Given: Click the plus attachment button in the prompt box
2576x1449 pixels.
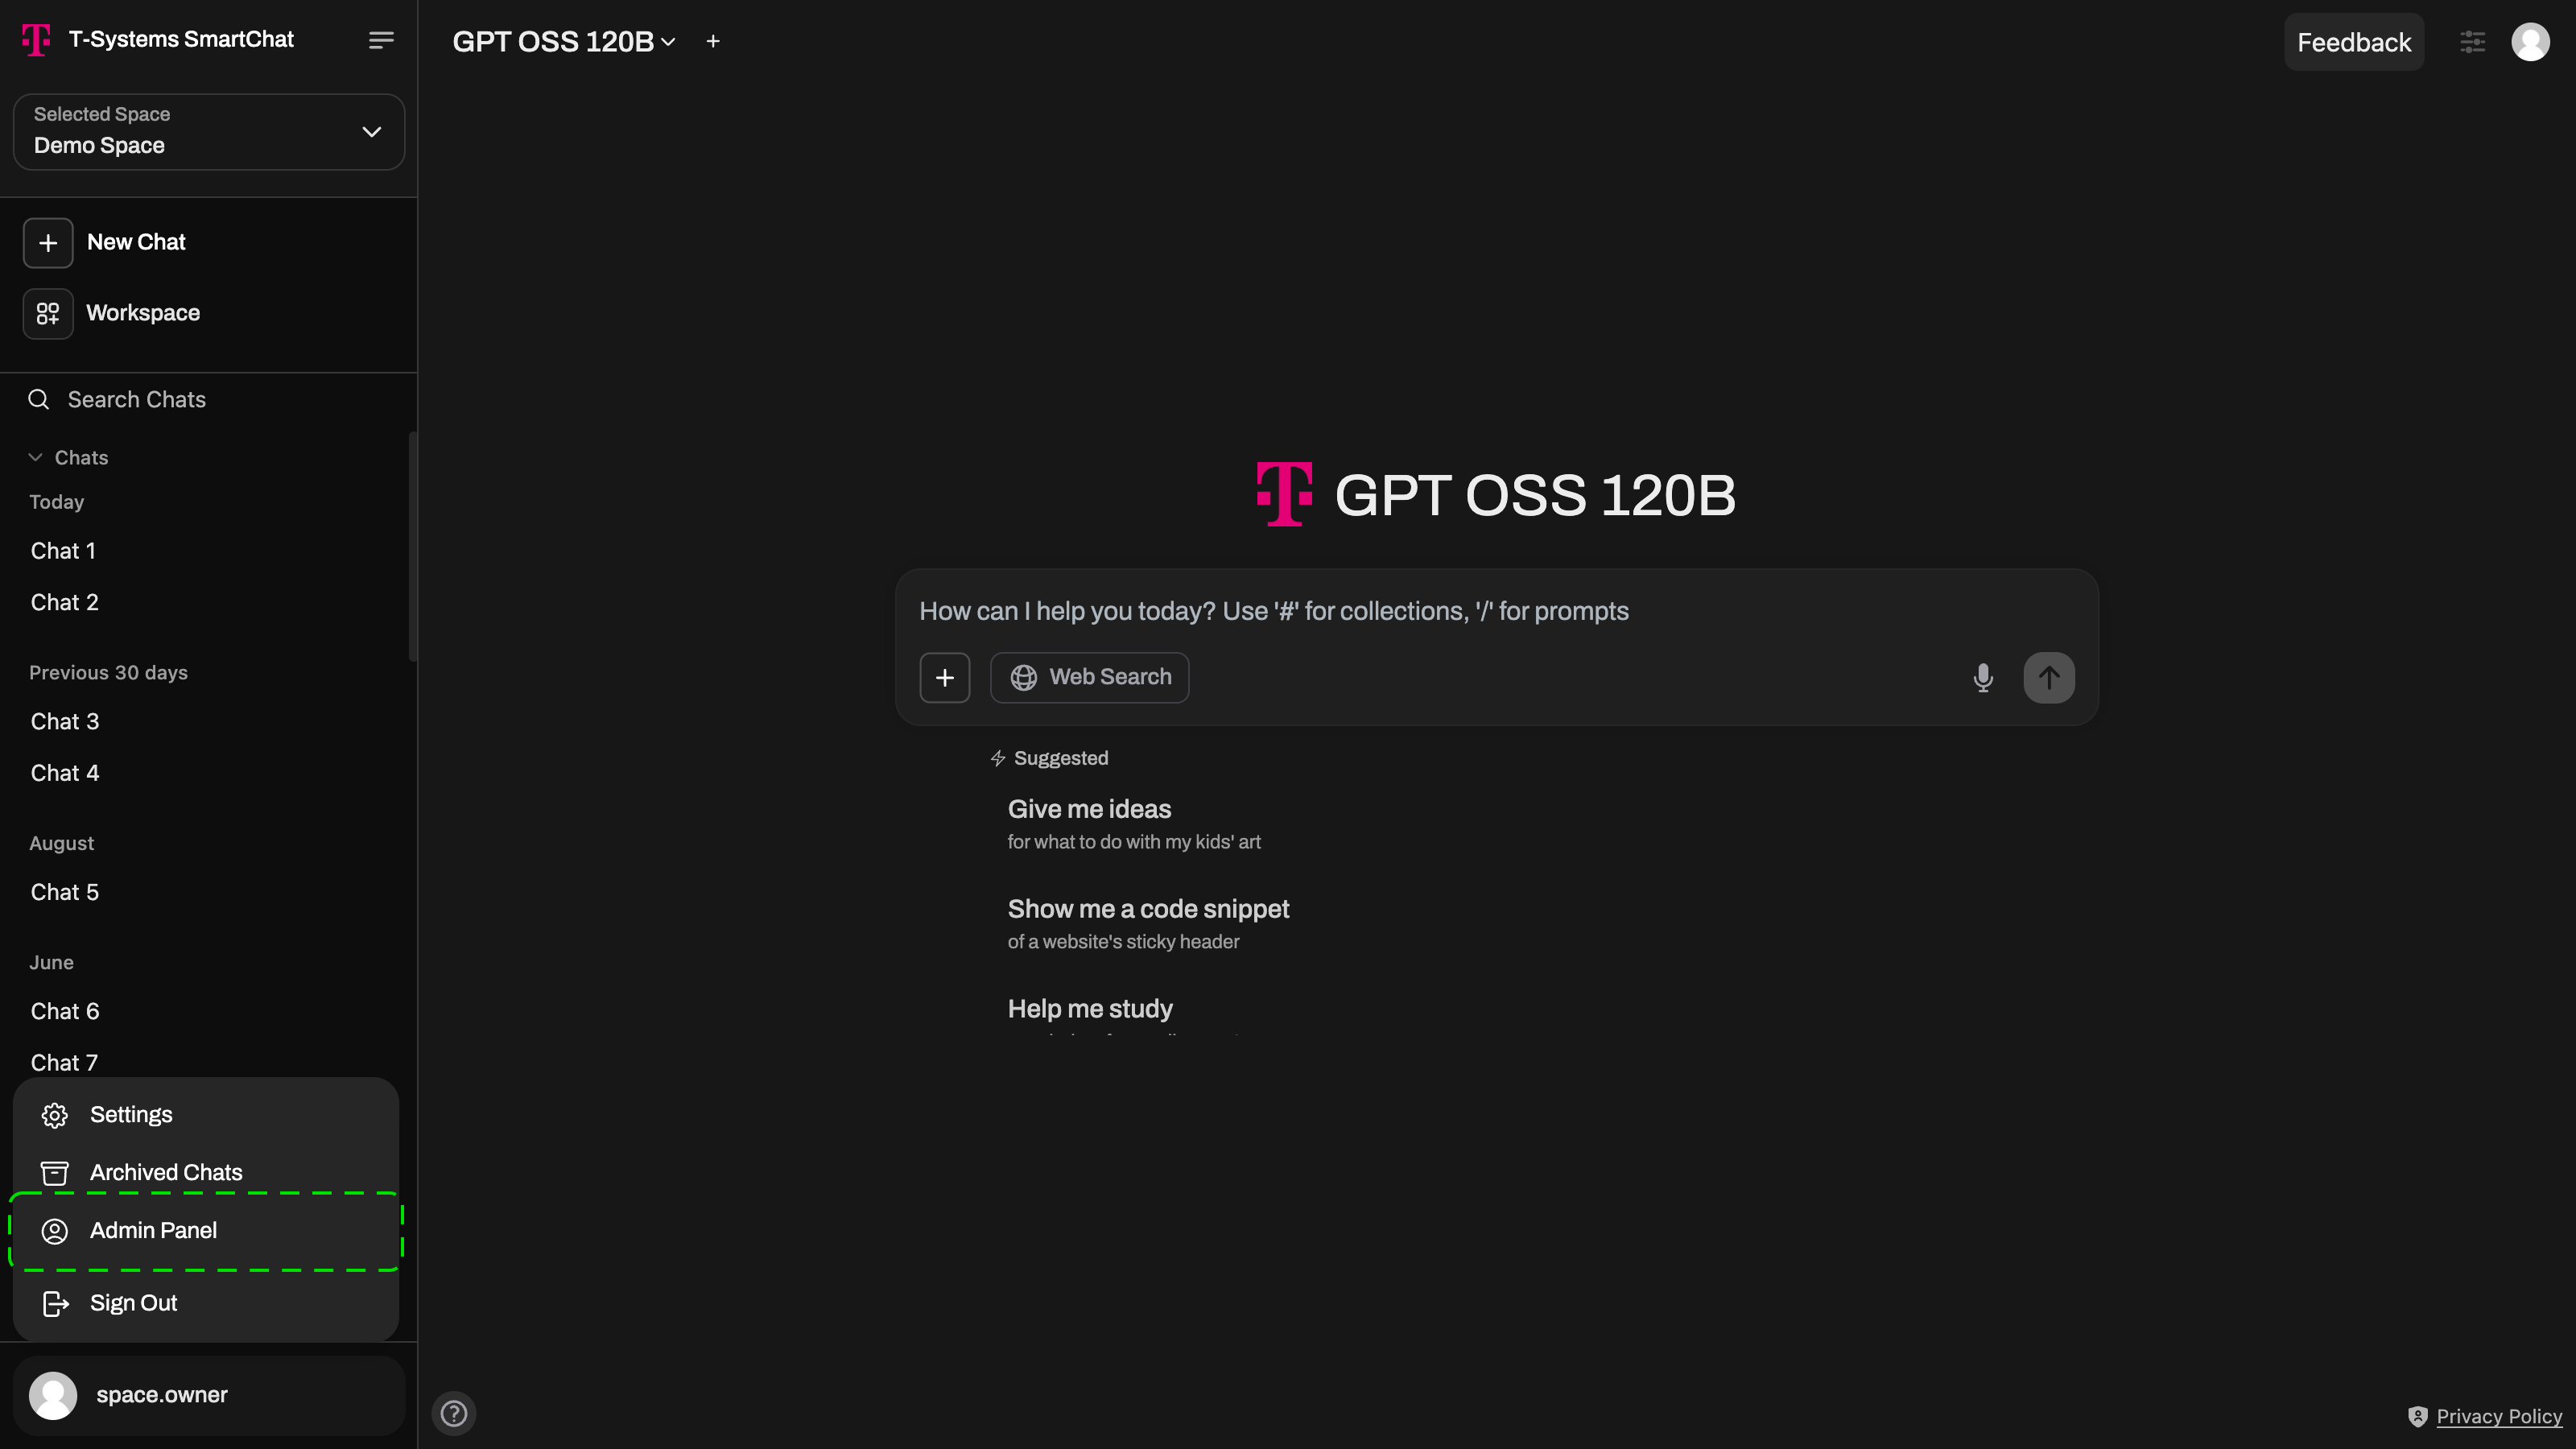Looking at the screenshot, I should 945,678.
